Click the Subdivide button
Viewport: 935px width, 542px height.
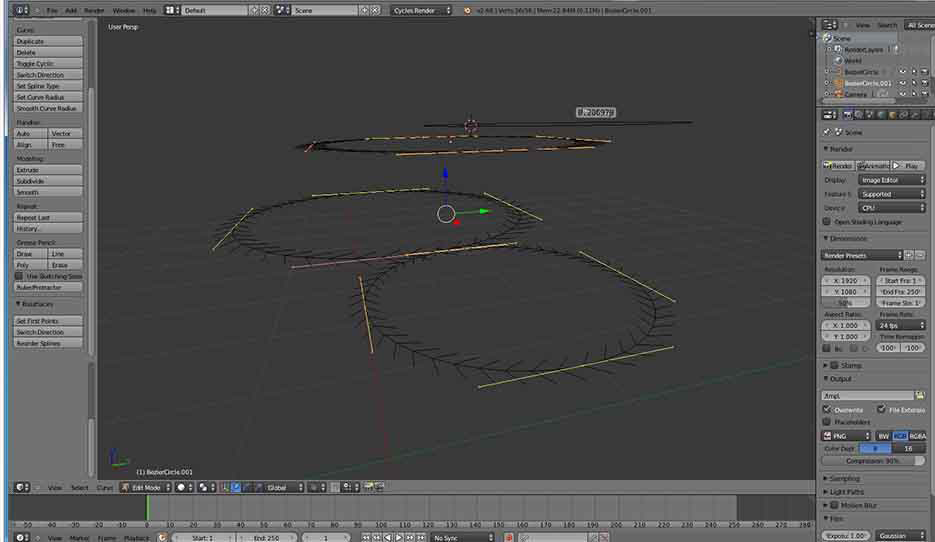tap(48, 181)
